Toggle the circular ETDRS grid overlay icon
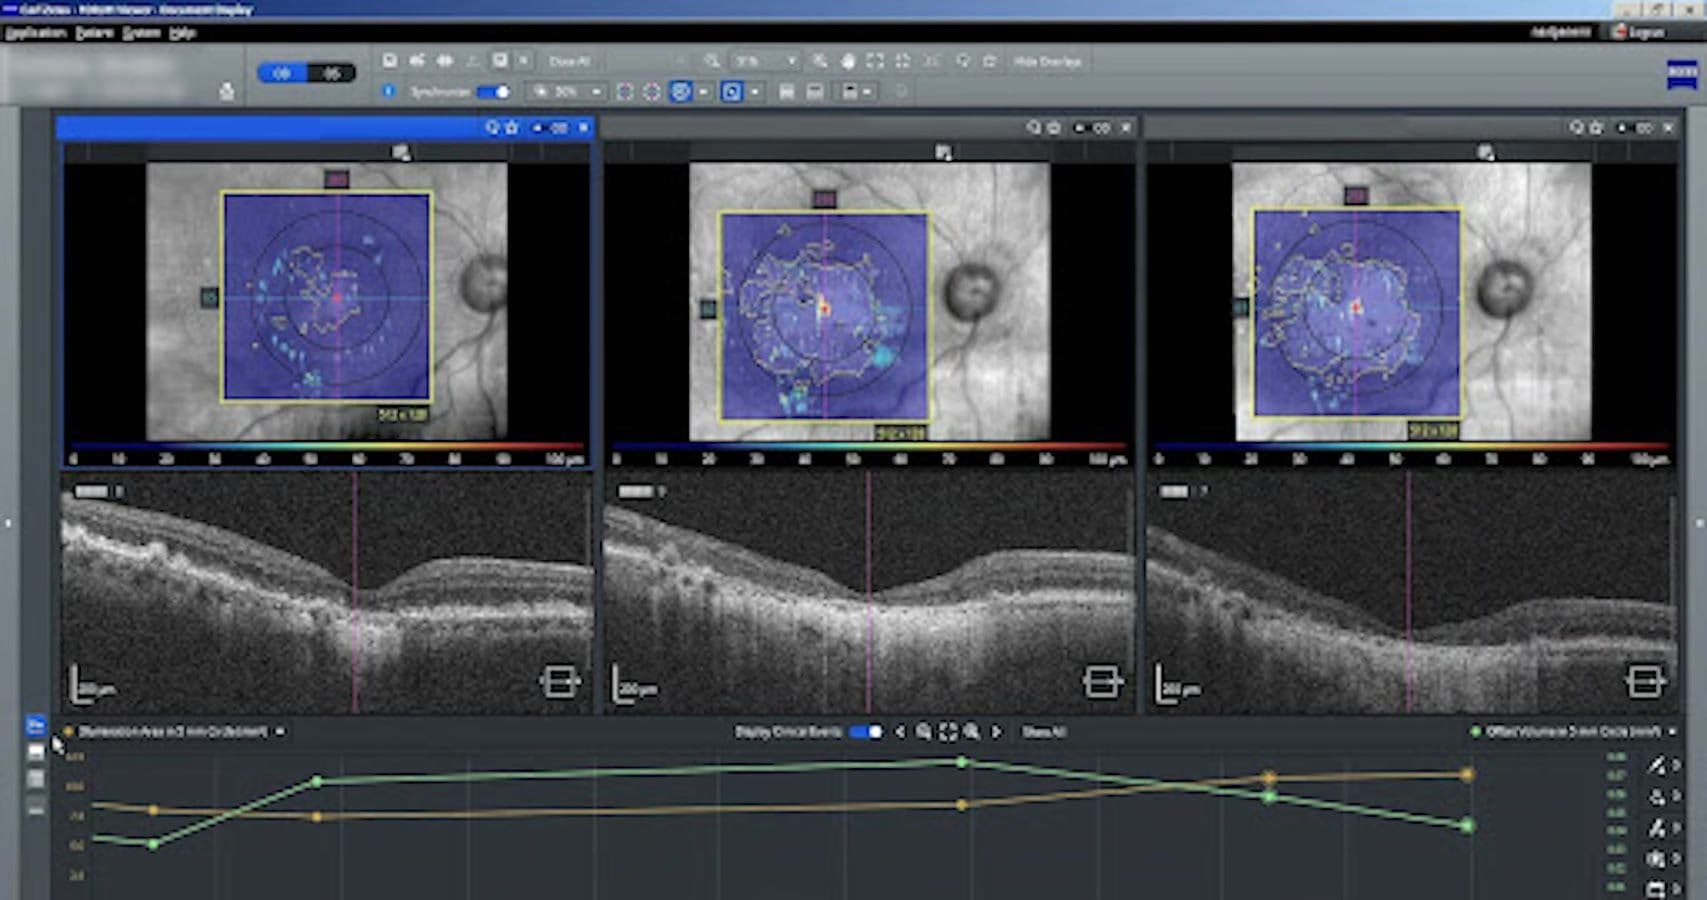This screenshot has width=1707, height=900. pos(681,92)
